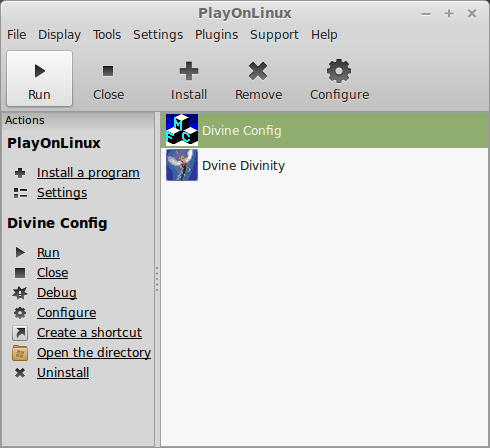This screenshot has height=448, width=490.
Task: Select the Dvine Divinity list entry
Action: (325, 165)
